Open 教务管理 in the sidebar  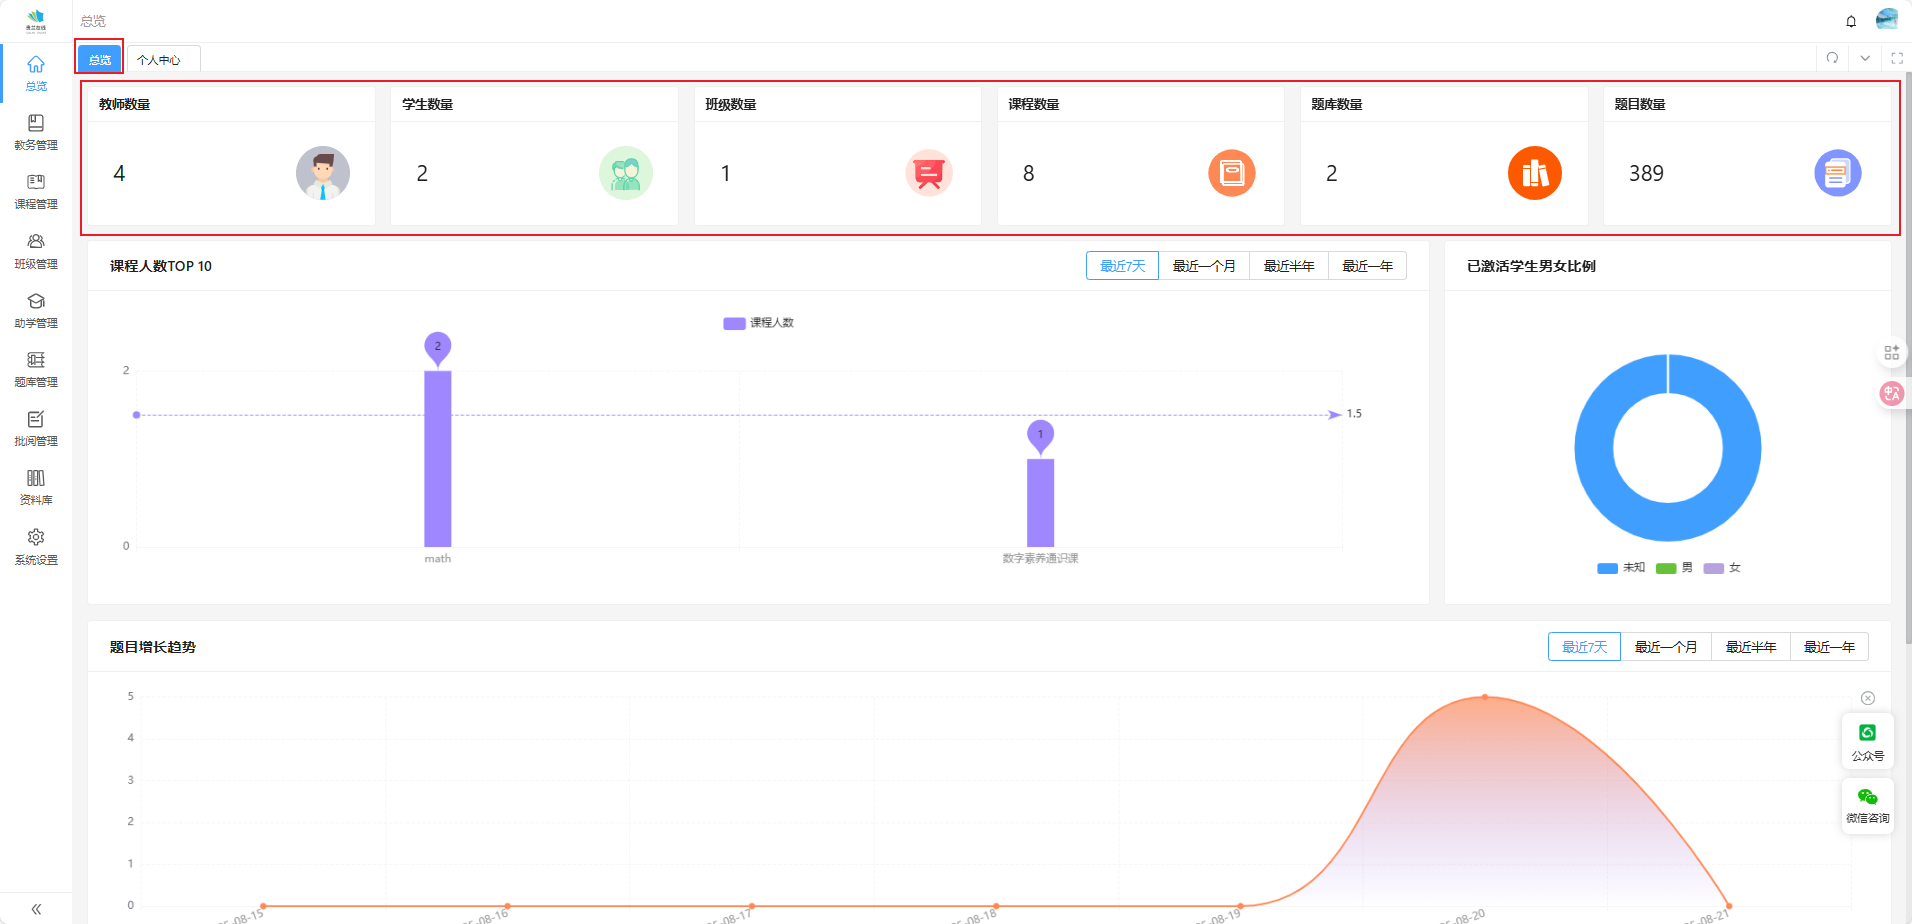tap(36, 132)
